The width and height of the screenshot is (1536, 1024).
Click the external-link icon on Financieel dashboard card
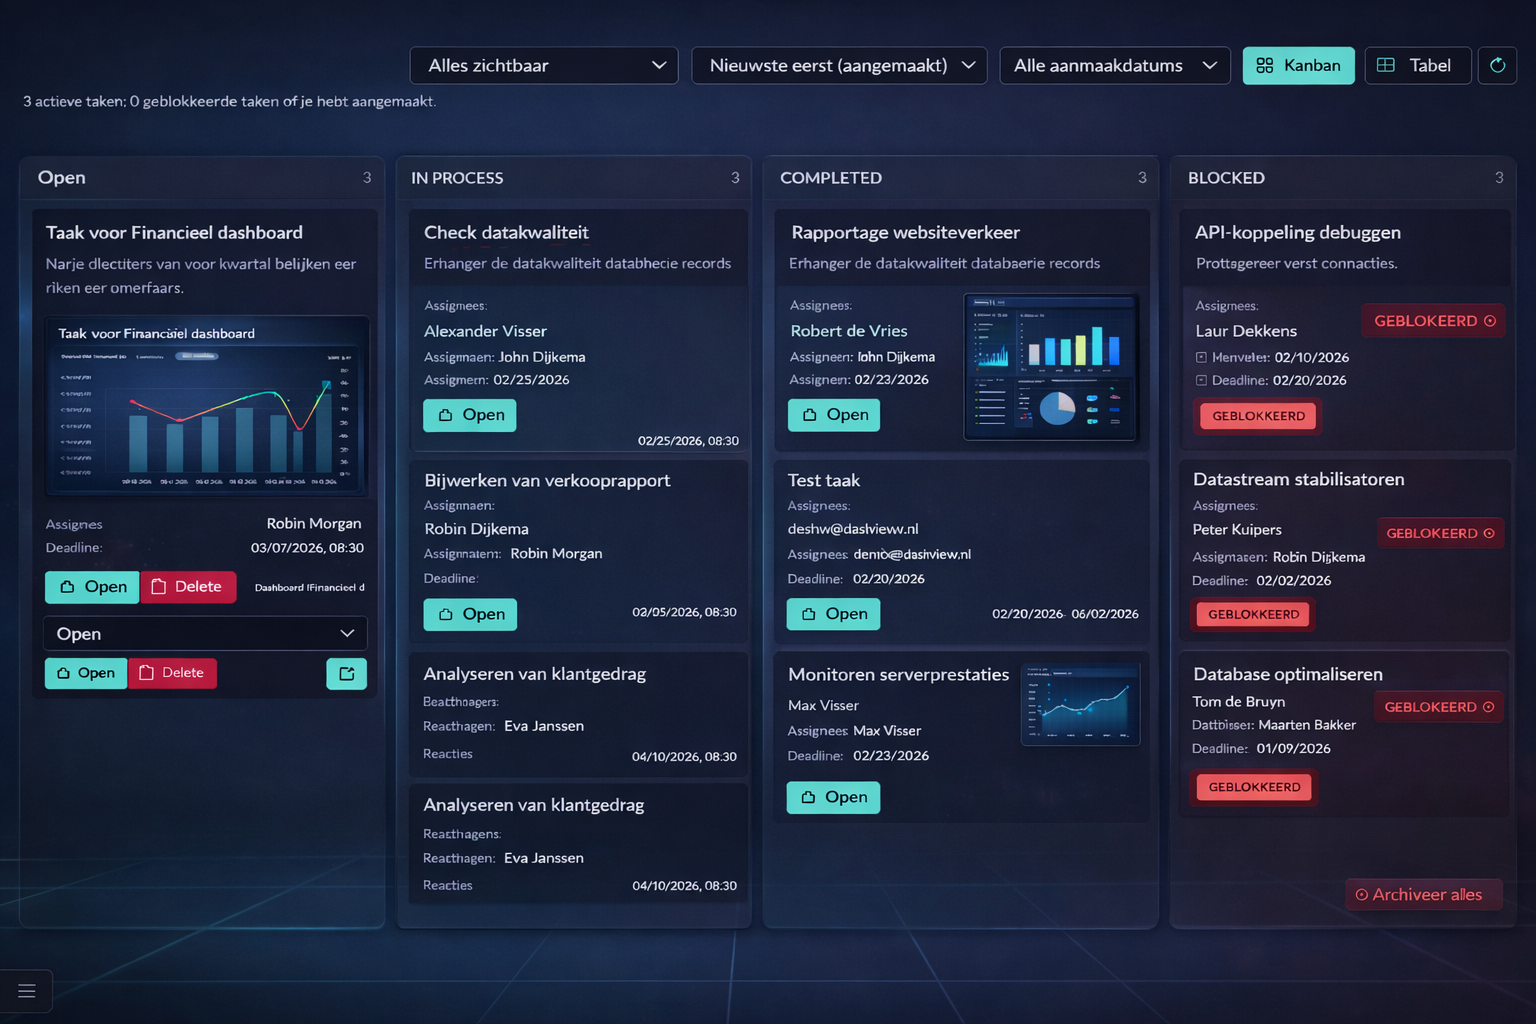[x=346, y=673]
